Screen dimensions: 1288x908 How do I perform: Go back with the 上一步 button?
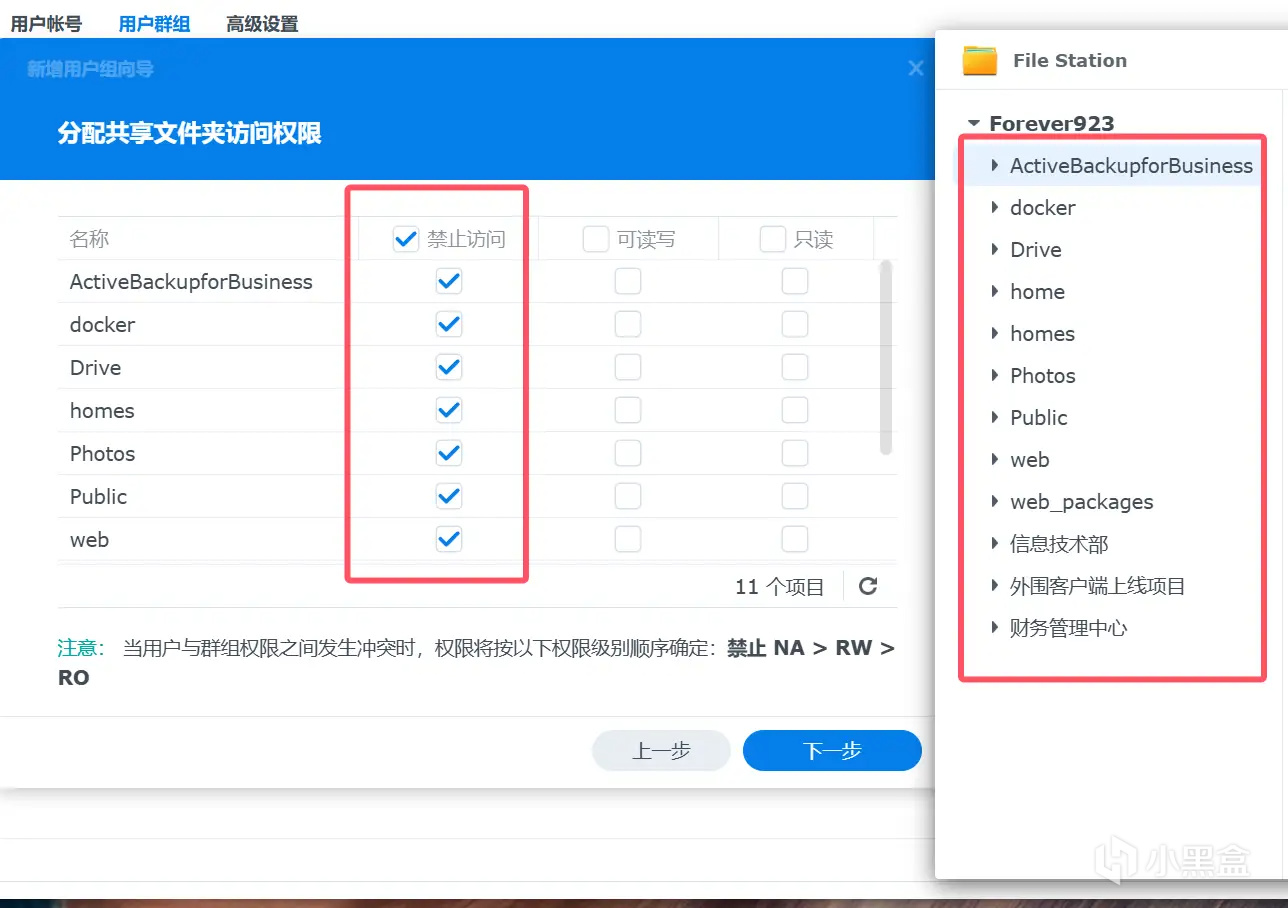661,751
